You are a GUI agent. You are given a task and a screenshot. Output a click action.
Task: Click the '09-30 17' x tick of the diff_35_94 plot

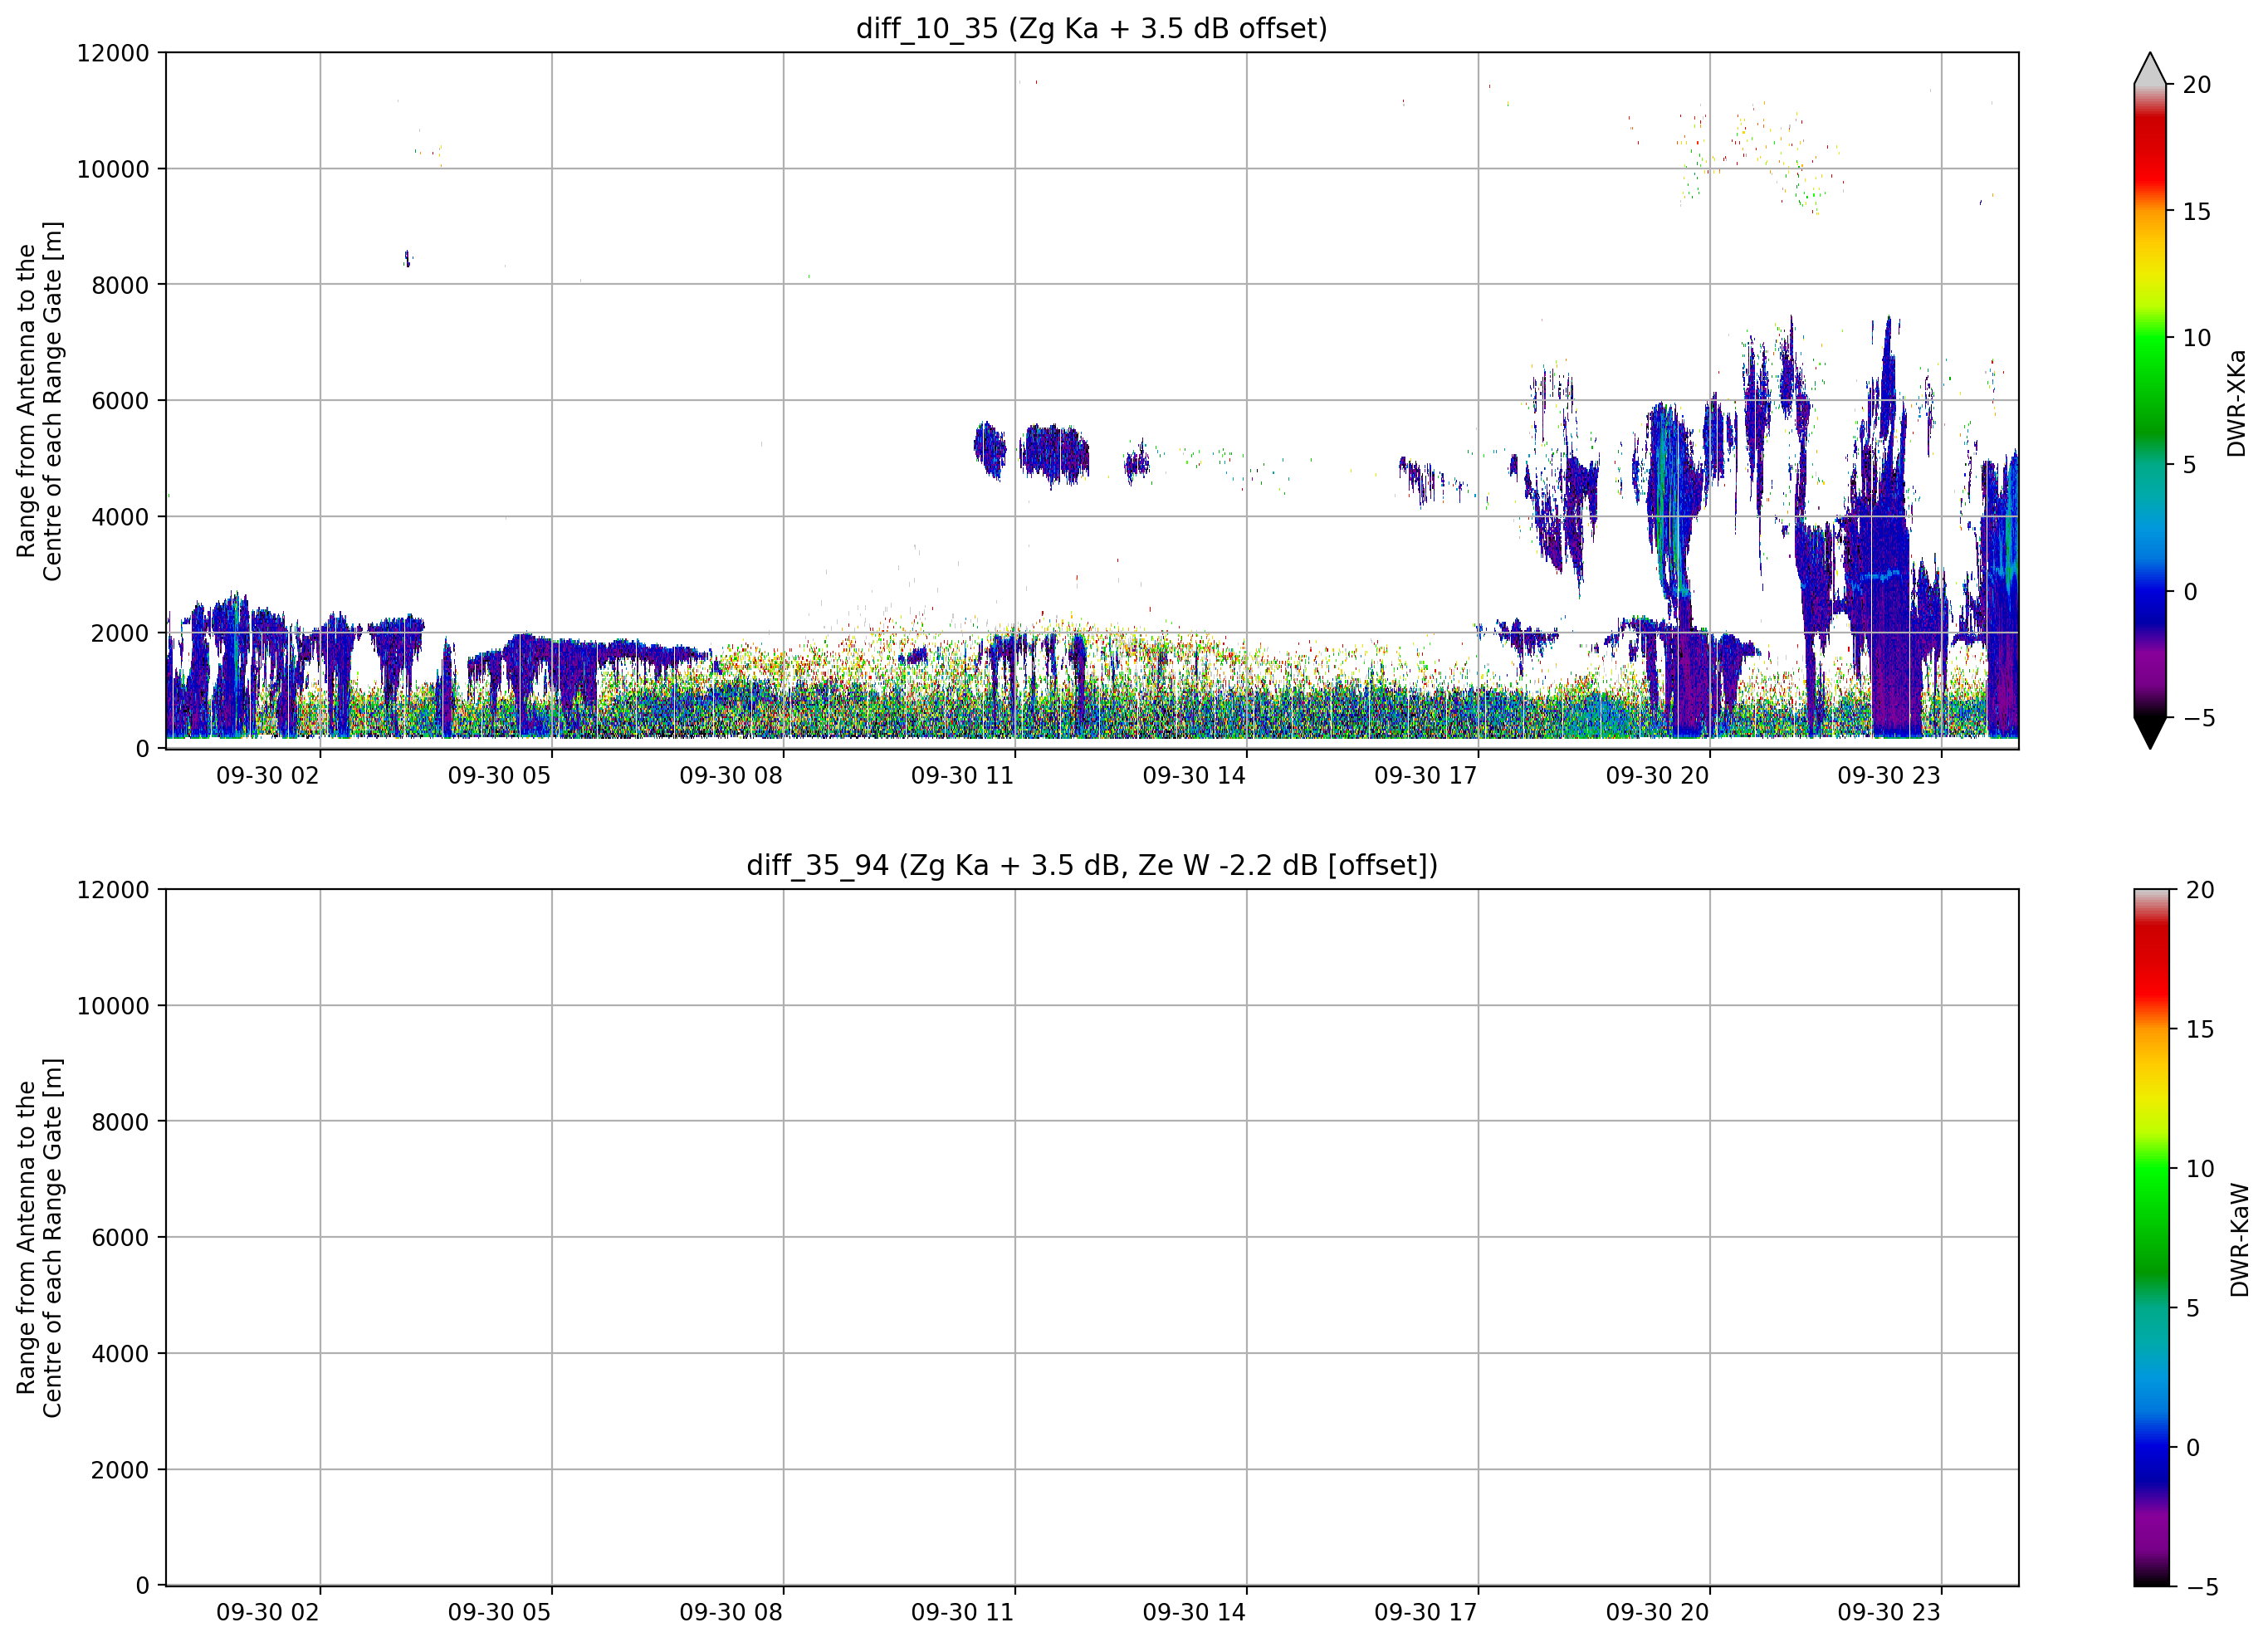pos(1426,1613)
